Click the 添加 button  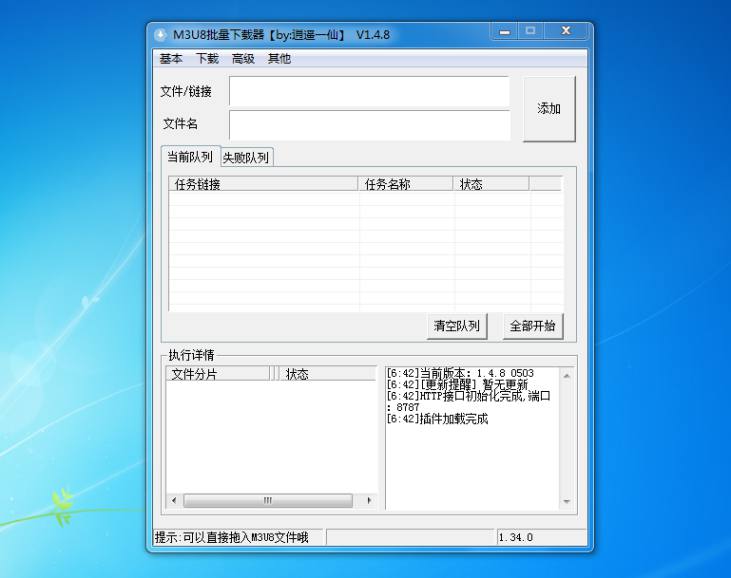(x=549, y=109)
